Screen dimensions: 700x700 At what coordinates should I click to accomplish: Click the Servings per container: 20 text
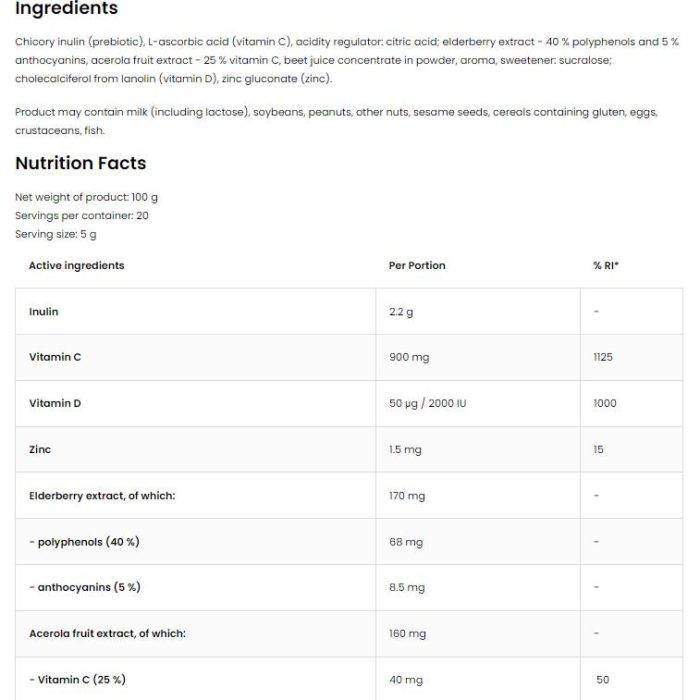[x=82, y=216]
